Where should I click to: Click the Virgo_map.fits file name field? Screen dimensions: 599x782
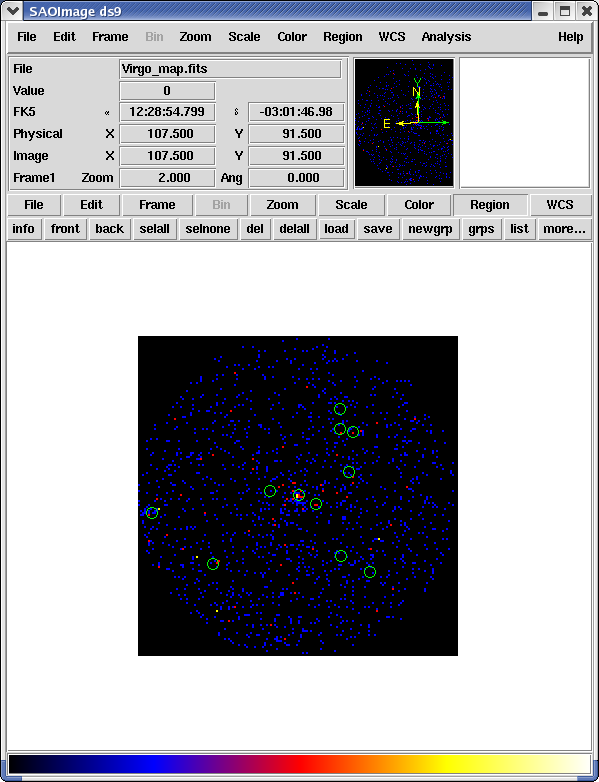coord(230,69)
